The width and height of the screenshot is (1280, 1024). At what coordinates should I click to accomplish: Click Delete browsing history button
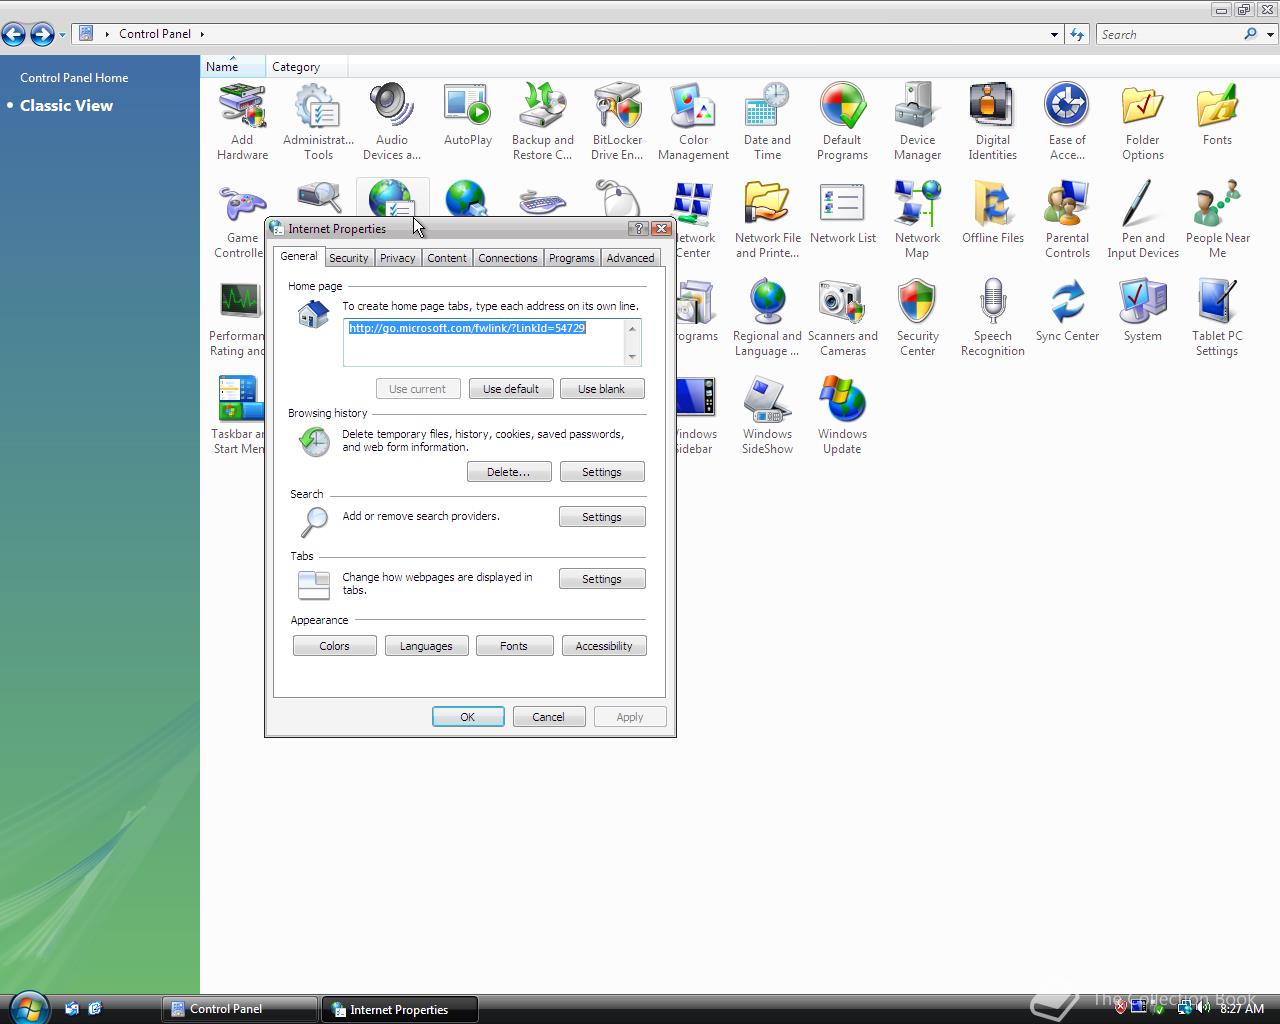(x=509, y=472)
